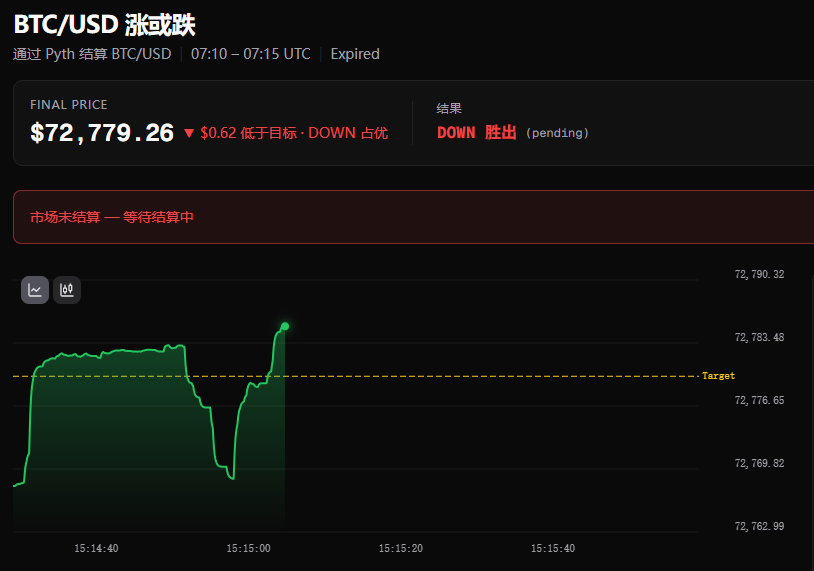Click the (pending) status label
Image resolution: width=814 pixels, height=571 pixels.
tap(557, 133)
